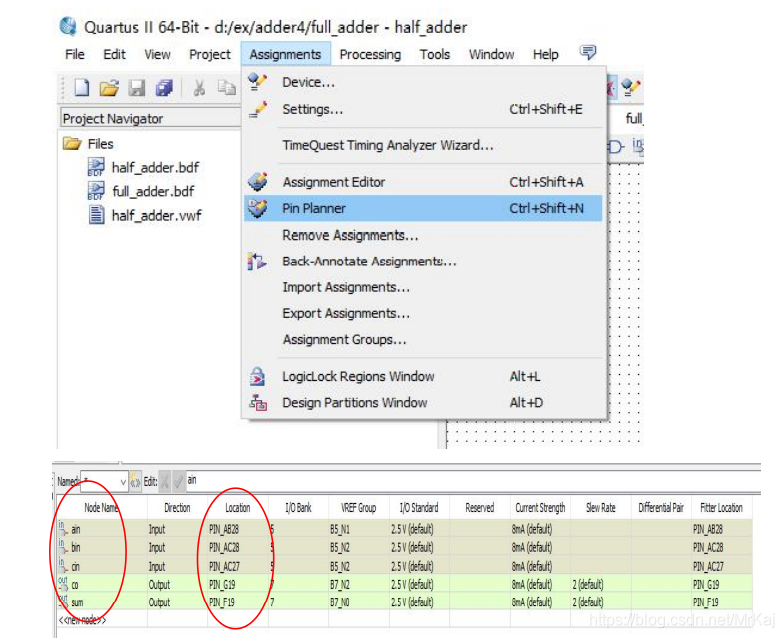Click the Open folder toolbar icon

(x=108, y=88)
